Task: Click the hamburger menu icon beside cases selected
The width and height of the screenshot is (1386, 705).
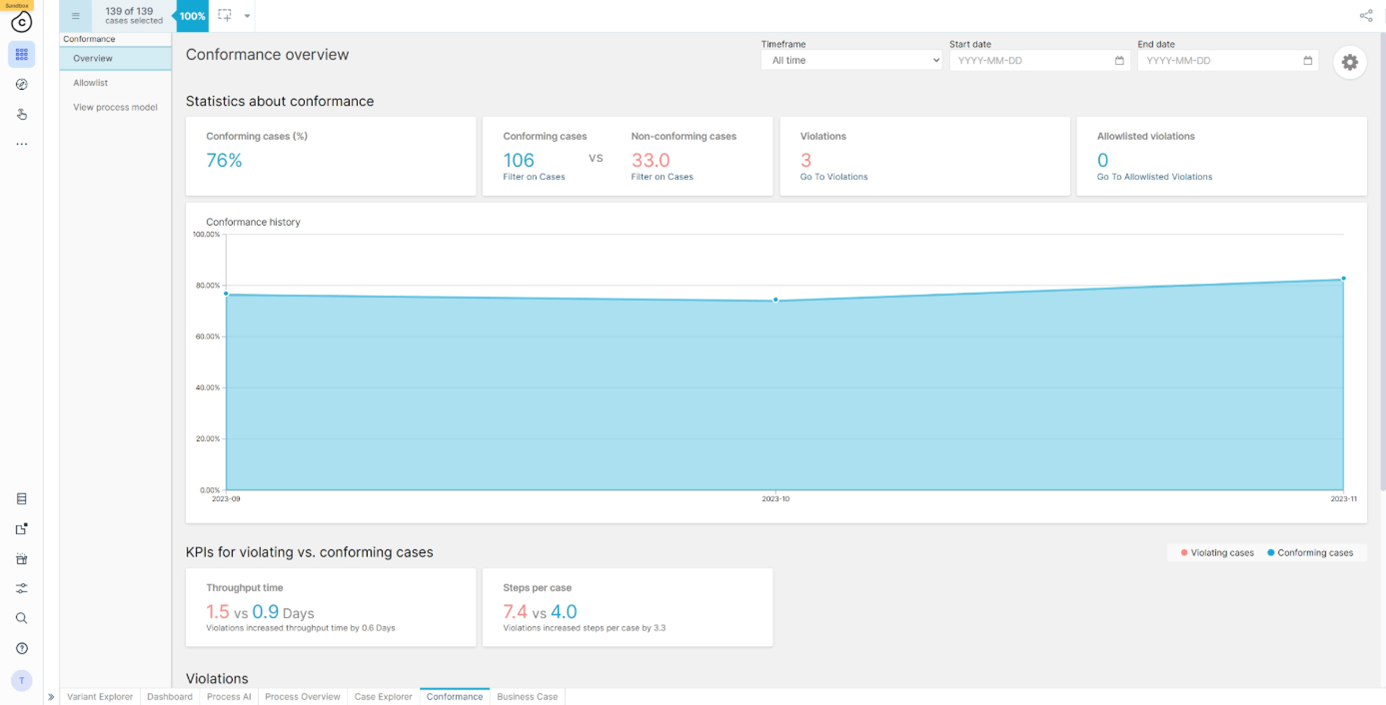Action: point(76,16)
